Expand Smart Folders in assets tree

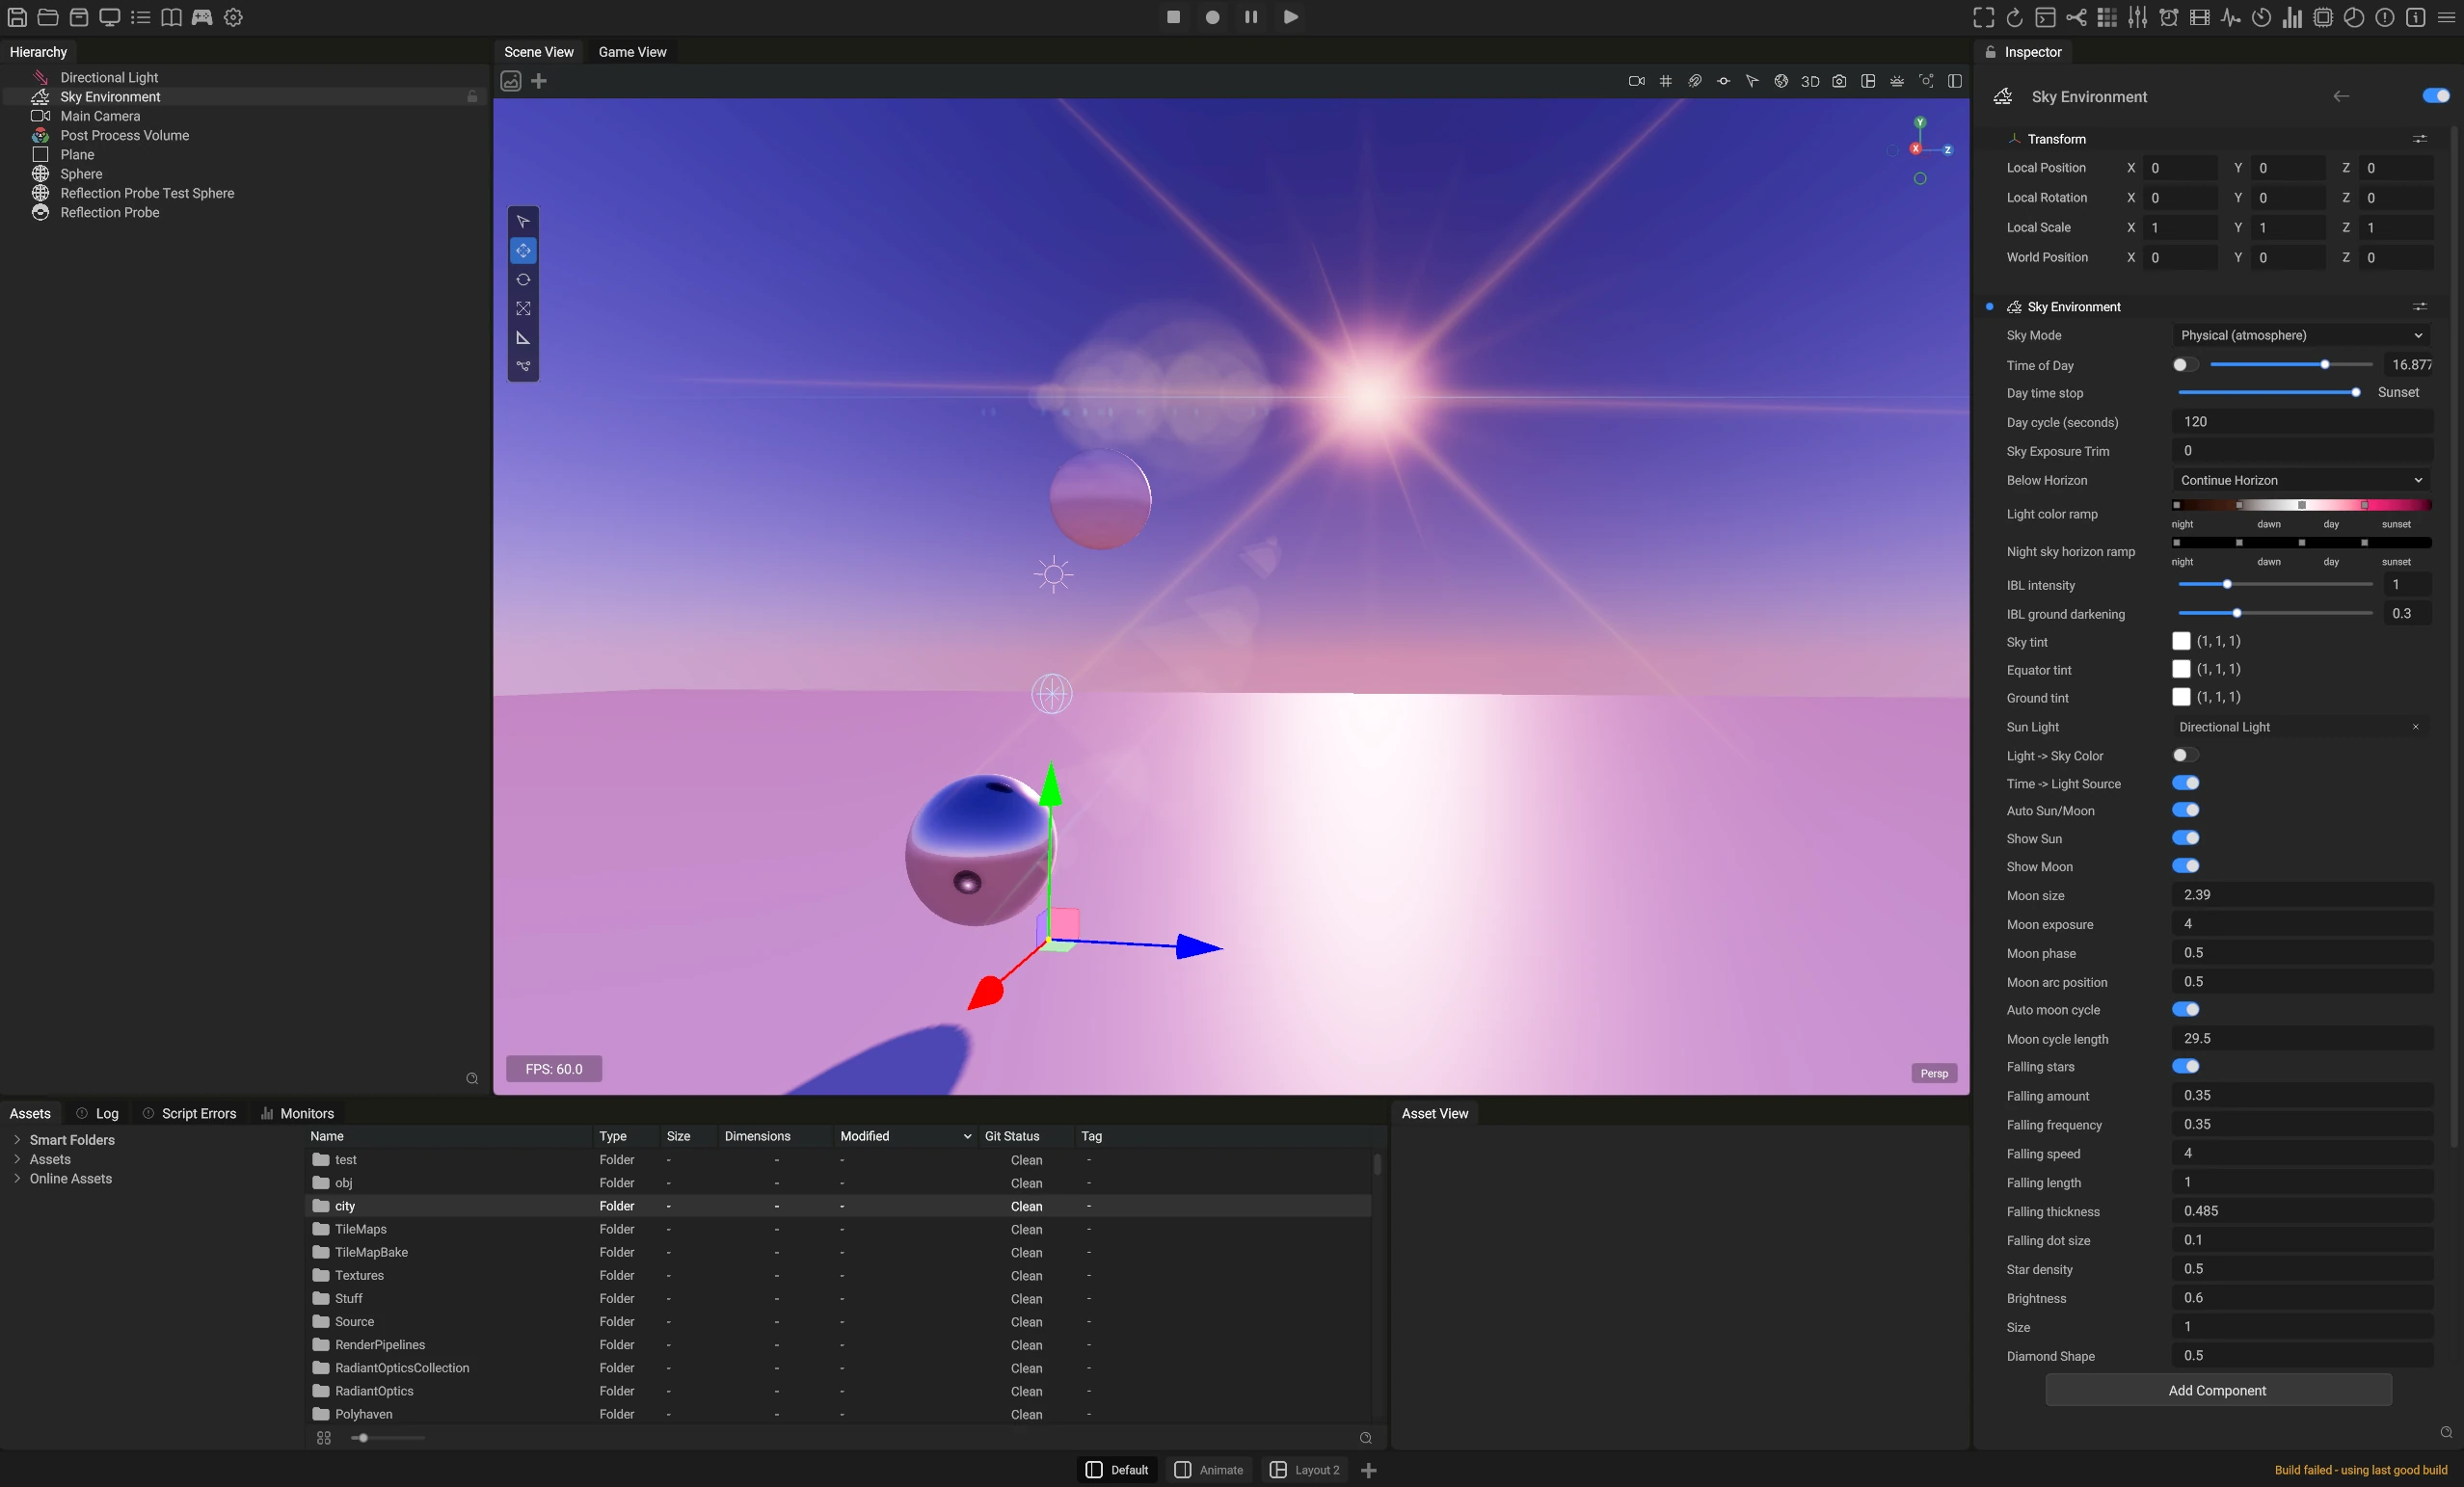pos(17,1139)
